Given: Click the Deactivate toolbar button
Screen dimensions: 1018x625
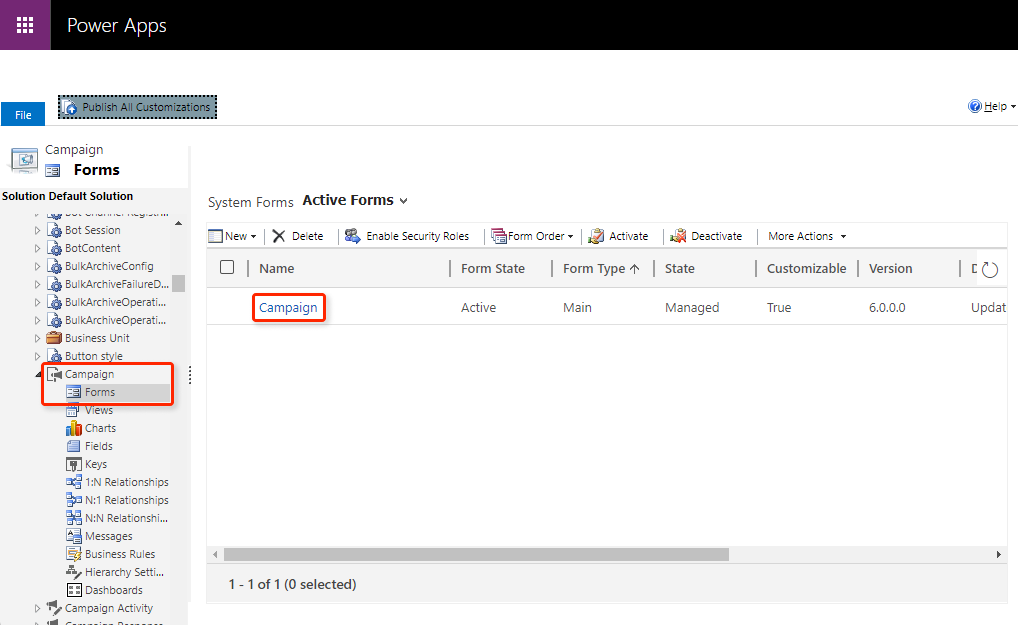Looking at the screenshot, I should click(706, 236).
